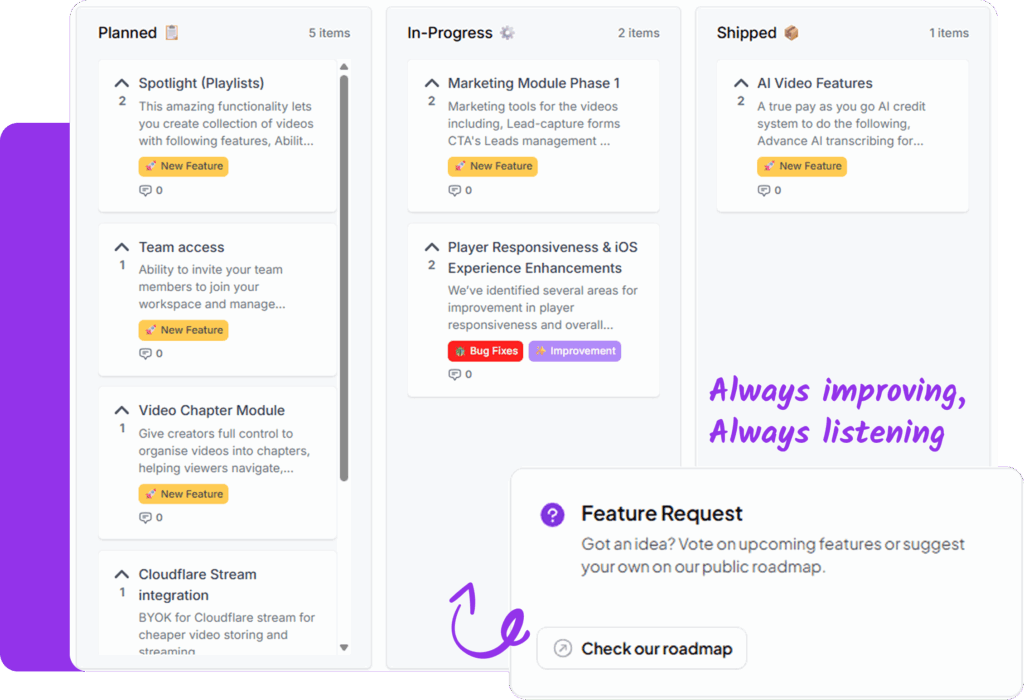Click the Planned list scroll-up arrow
Screen dimensions: 1024x700
click(x=344, y=67)
